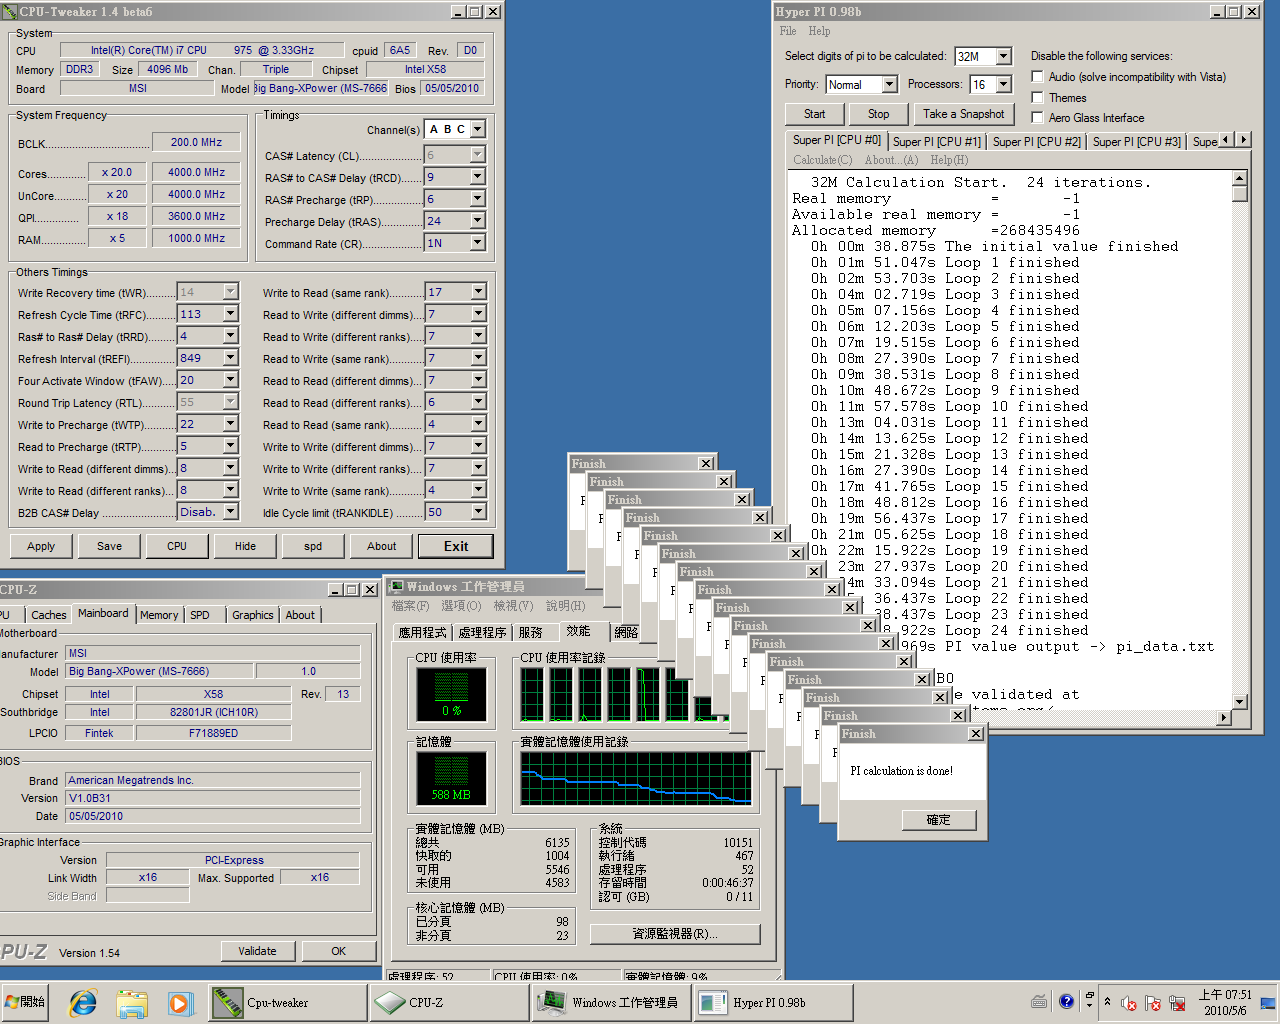Open Internet Explorer from the taskbar
The image size is (1280, 1024).
(x=82, y=1002)
